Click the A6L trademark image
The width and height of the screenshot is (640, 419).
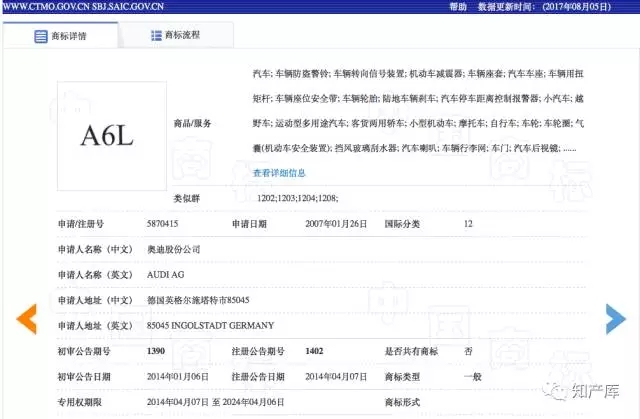click(106, 135)
